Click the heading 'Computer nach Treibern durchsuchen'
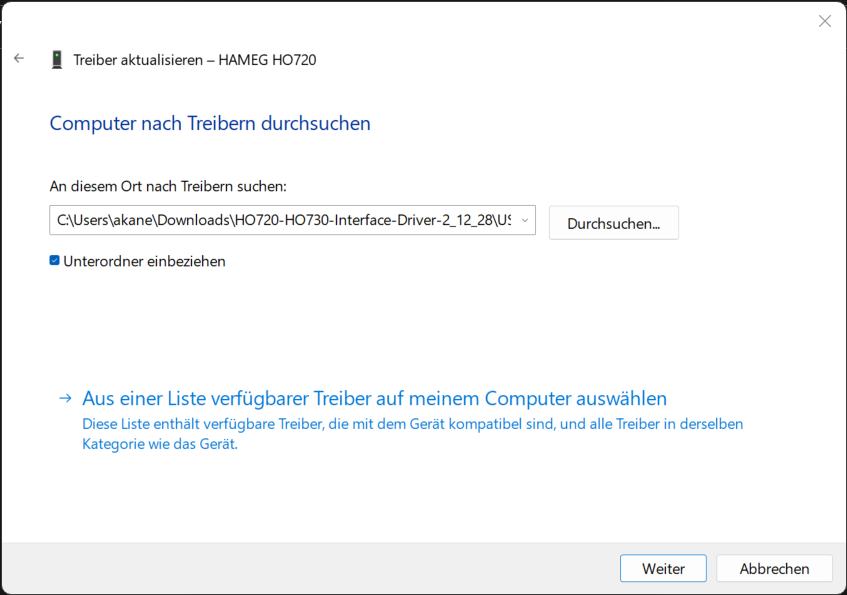847x595 pixels. (x=210, y=123)
